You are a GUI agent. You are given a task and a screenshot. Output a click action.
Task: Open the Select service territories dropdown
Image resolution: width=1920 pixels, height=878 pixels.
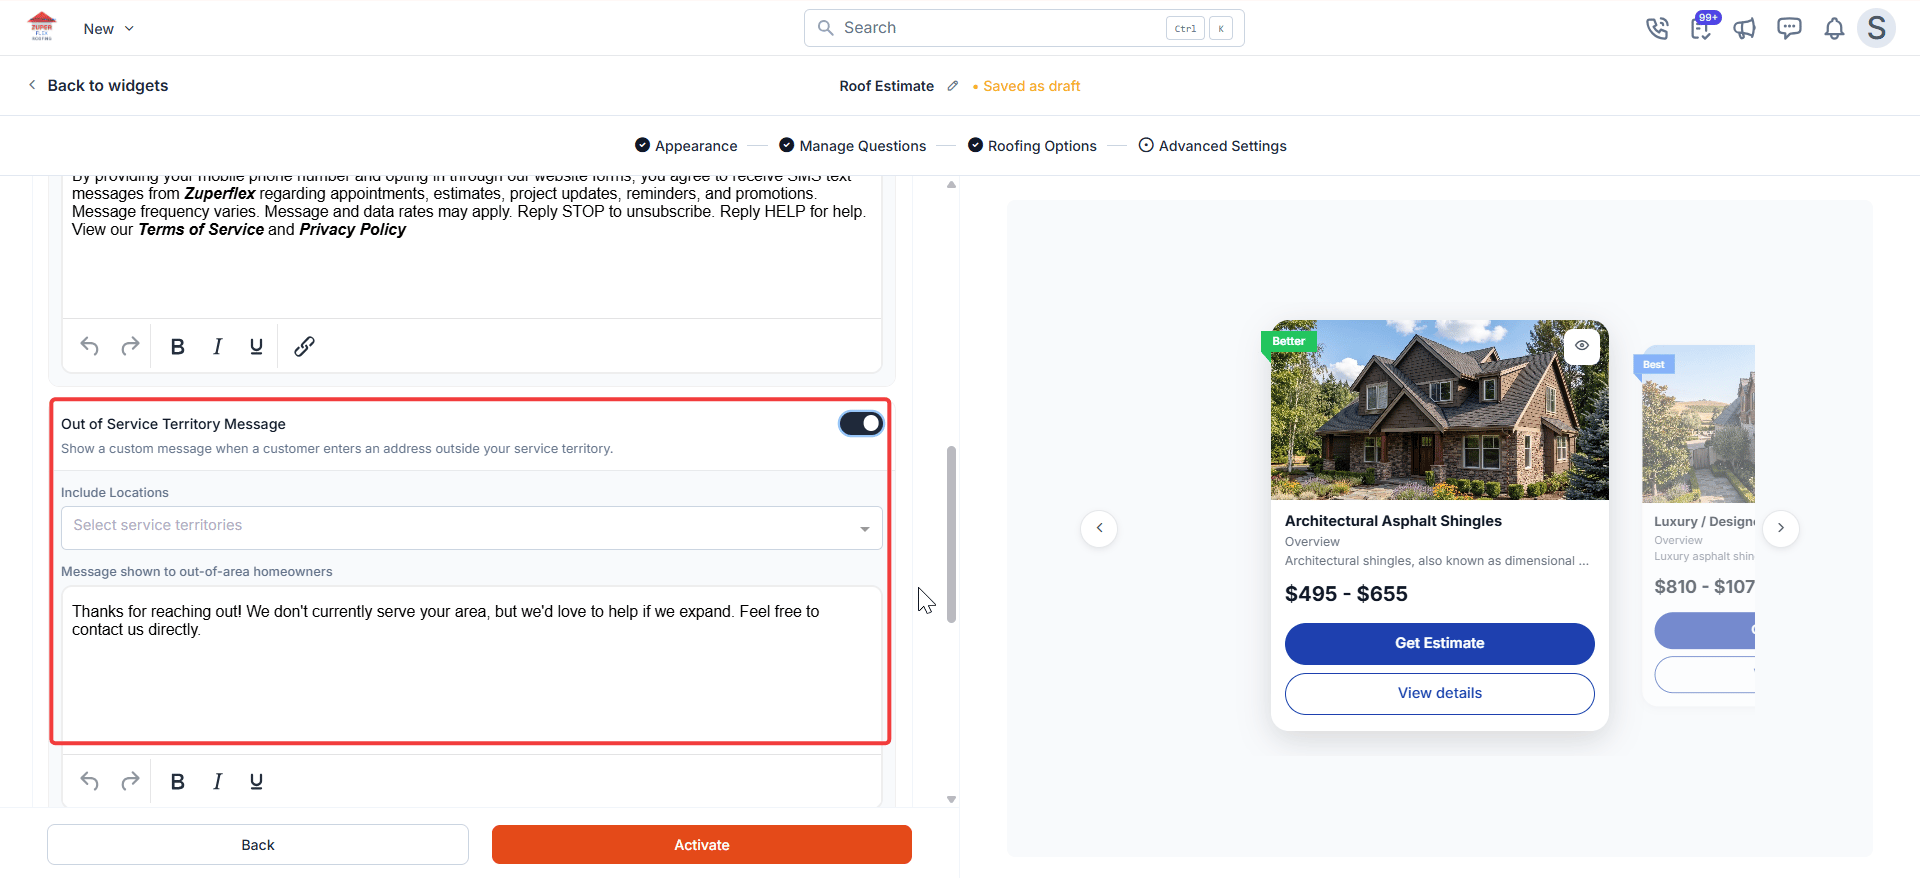pos(472,527)
